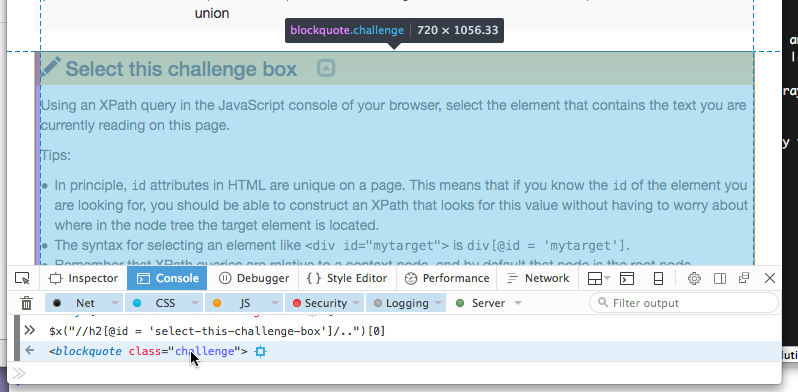Open the Performance tab
The width and height of the screenshot is (798, 392).
[x=447, y=278]
